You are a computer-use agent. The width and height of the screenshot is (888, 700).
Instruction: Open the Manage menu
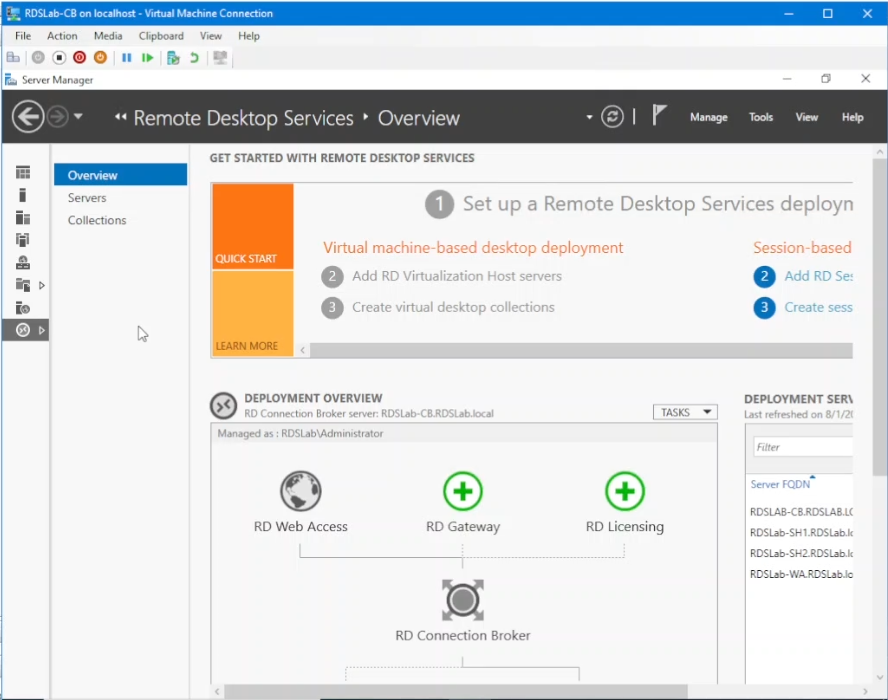coord(708,117)
